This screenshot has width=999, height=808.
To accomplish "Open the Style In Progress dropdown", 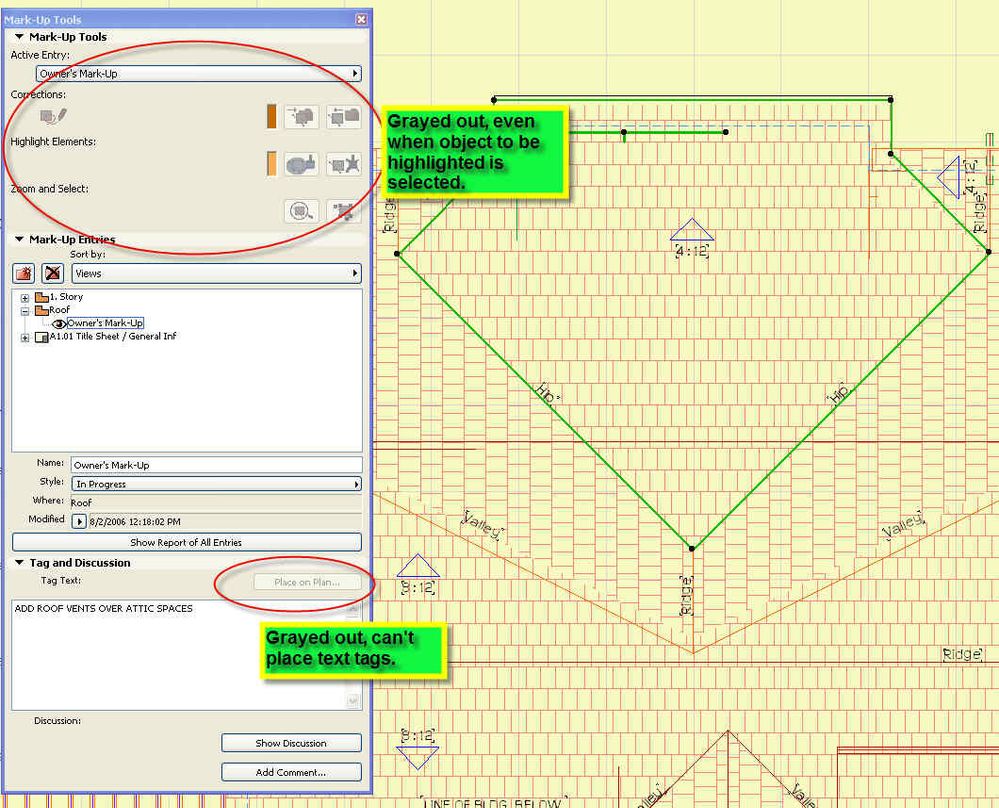I will (217, 484).
